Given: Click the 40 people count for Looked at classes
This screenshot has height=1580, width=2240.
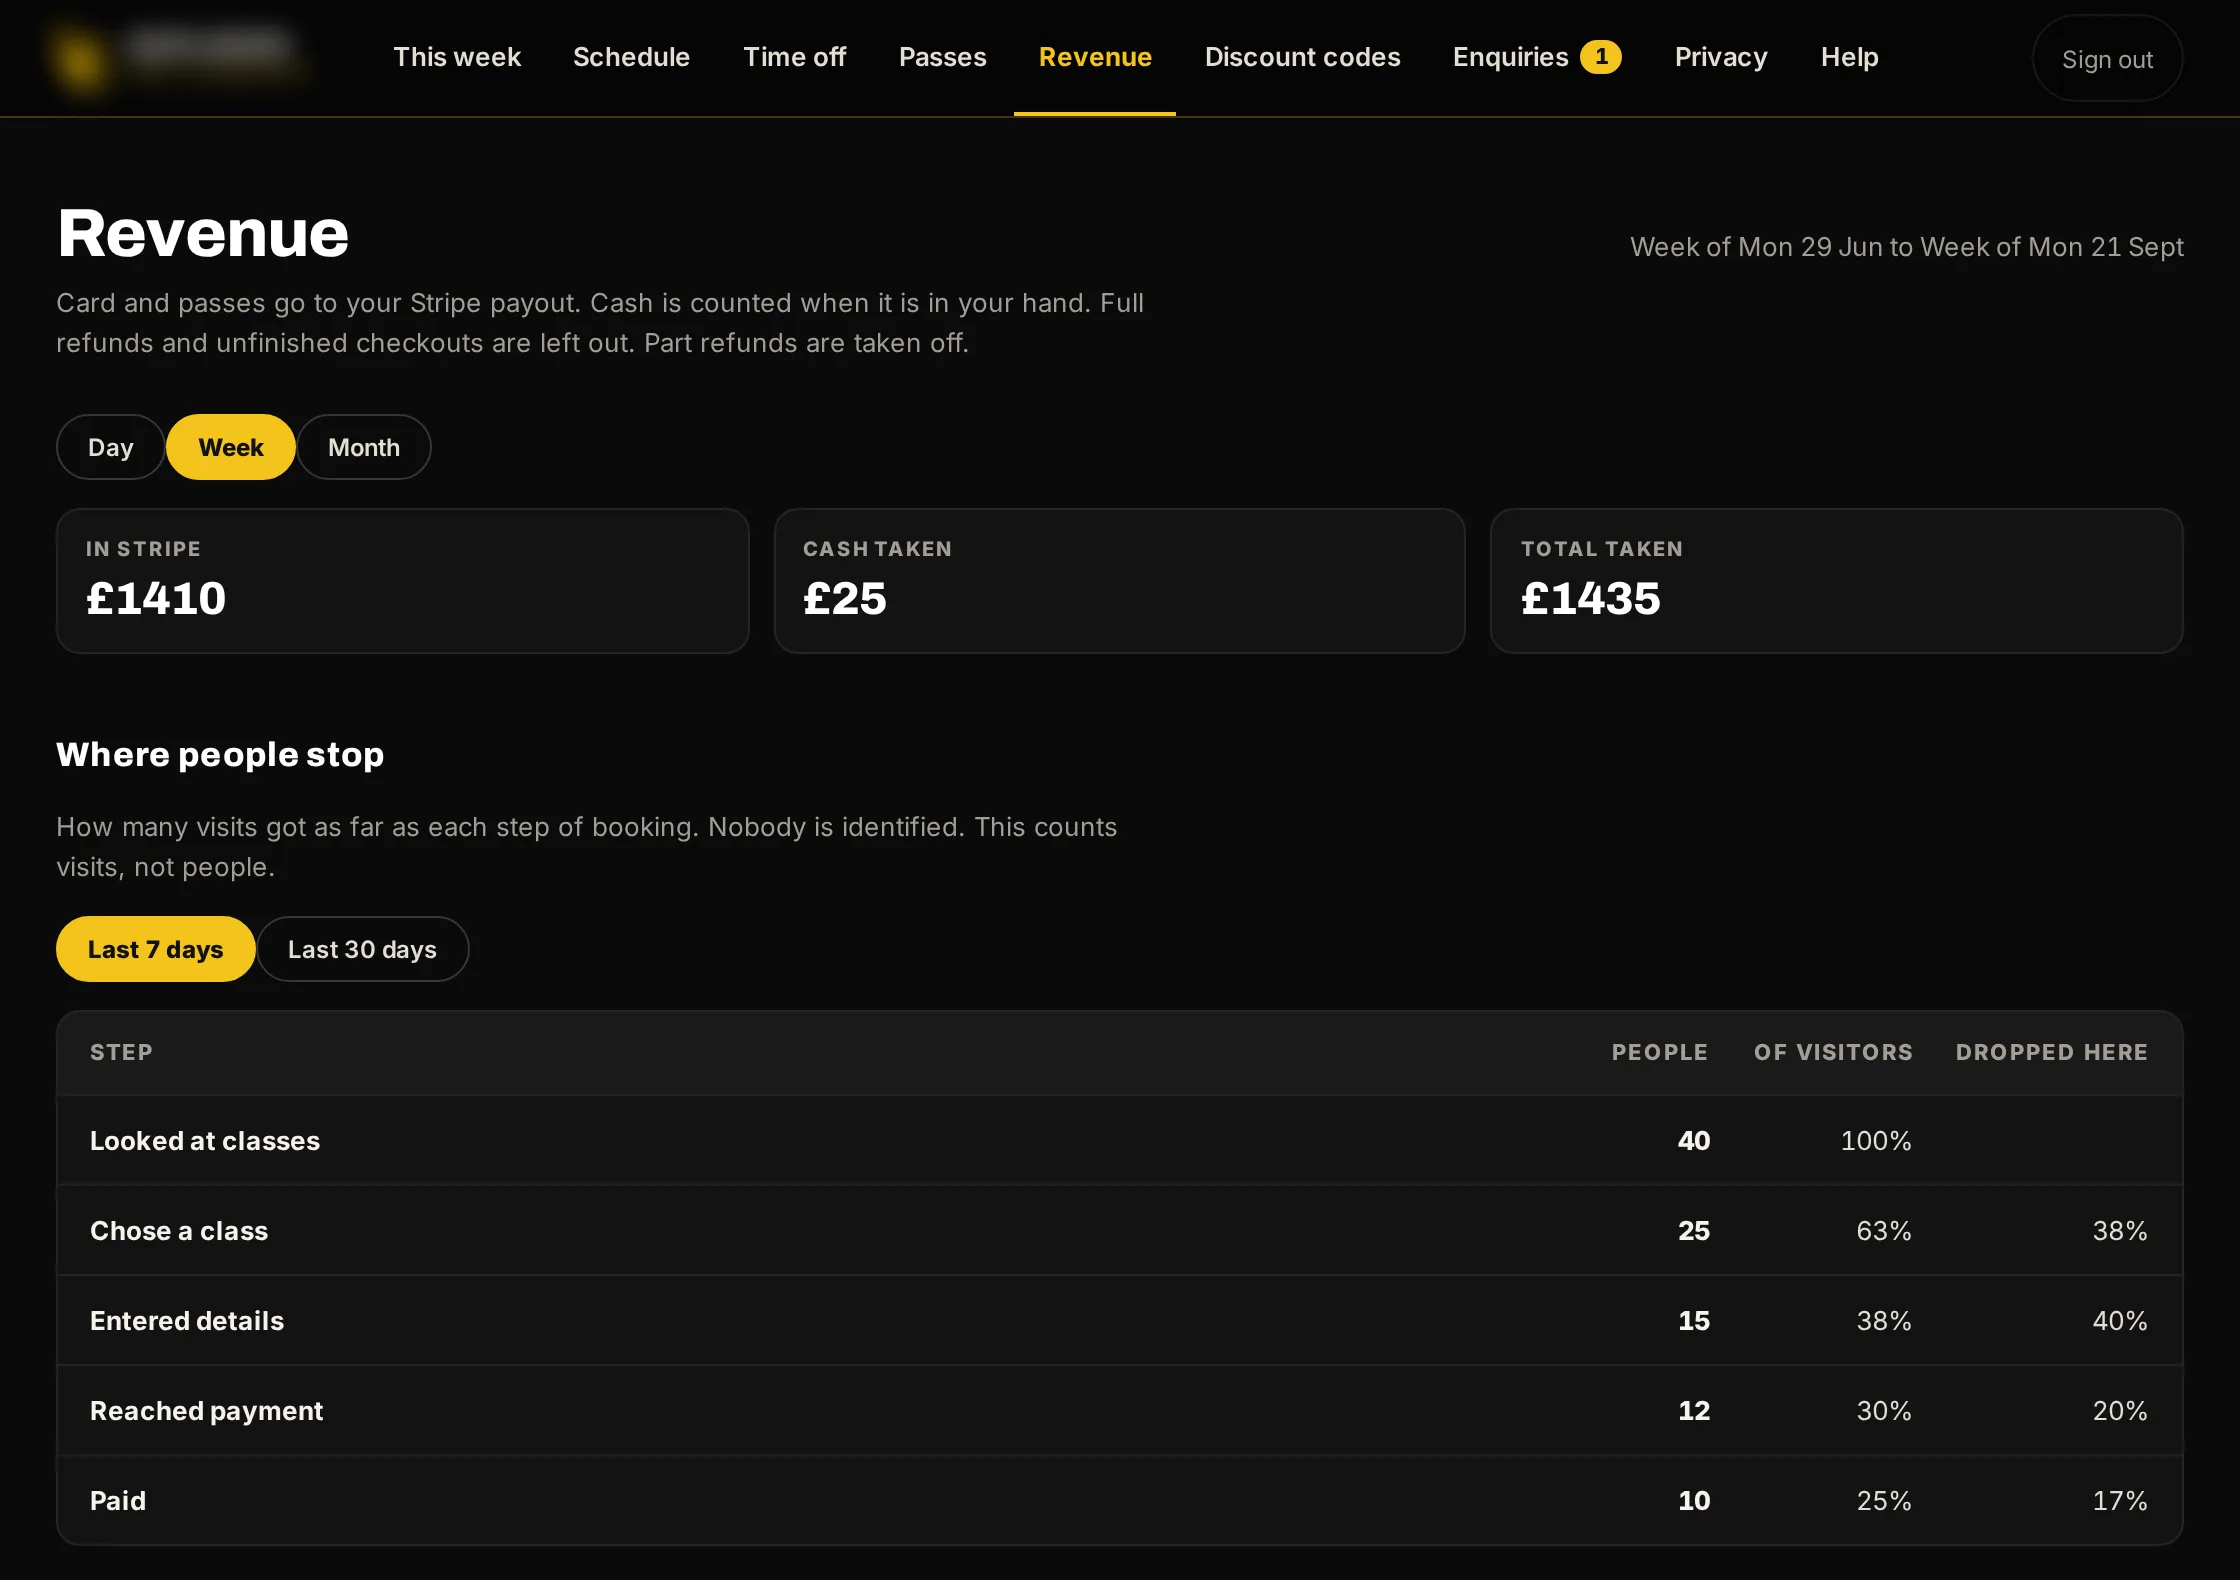Looking at the screenshot, I should 1693,1141.
